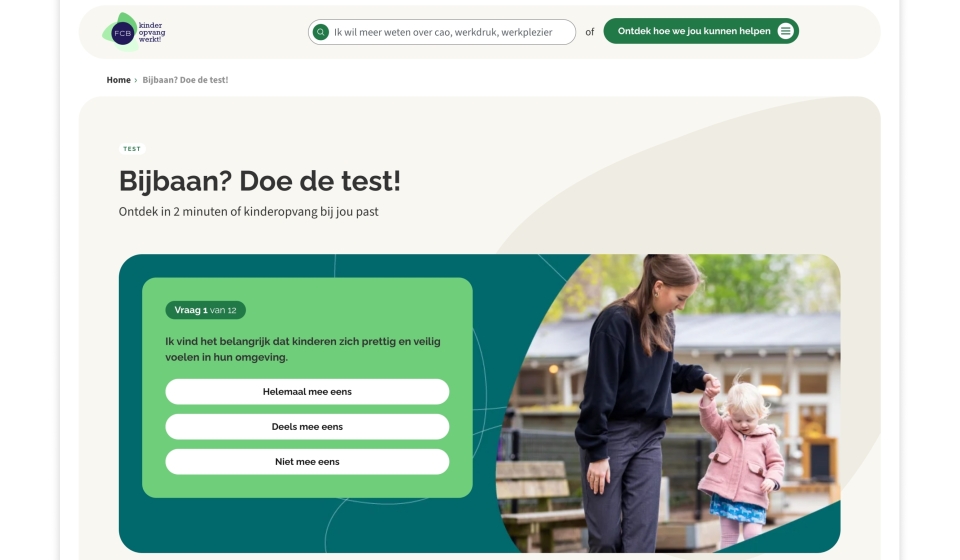Click the 'Bijbaan? Doe de test!' page heading

[259, 181]
